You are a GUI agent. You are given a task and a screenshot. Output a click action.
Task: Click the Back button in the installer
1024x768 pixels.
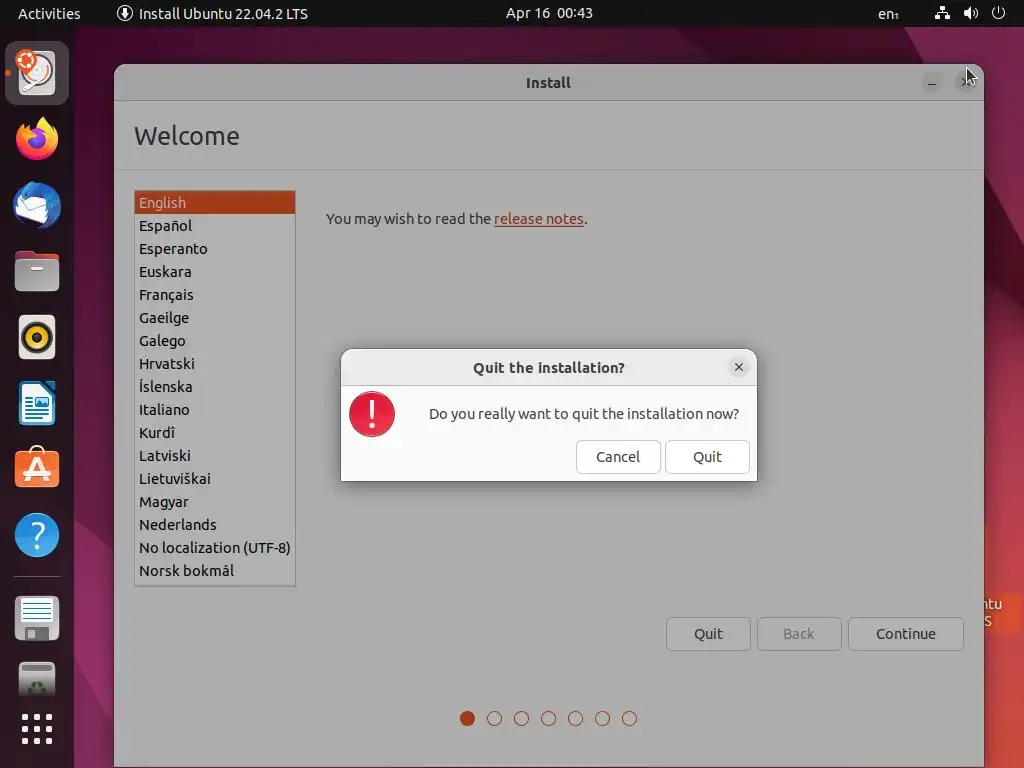799,634
